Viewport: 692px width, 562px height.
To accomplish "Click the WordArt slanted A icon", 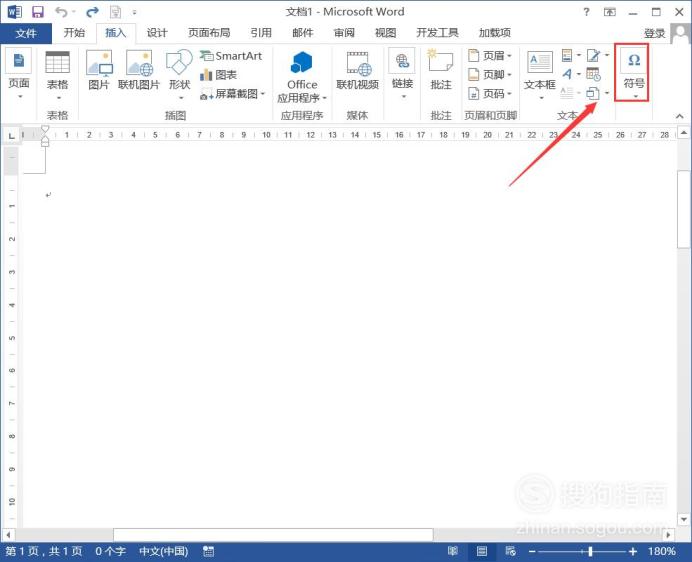I will click(x=567, y=74).
